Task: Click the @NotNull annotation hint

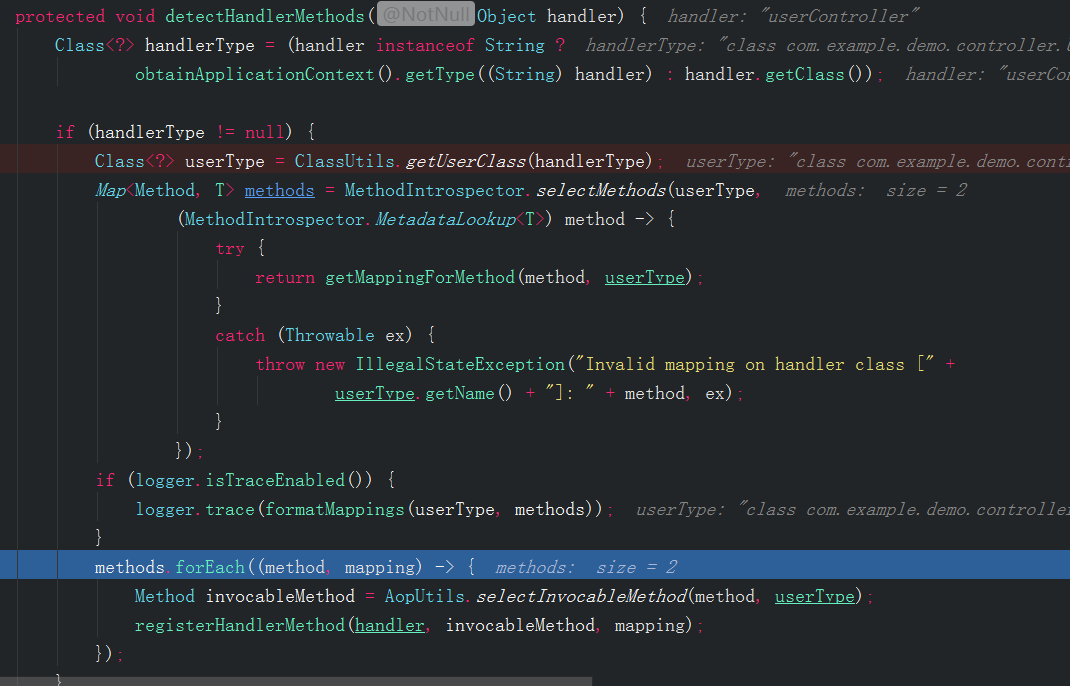Action: [426, 14]
